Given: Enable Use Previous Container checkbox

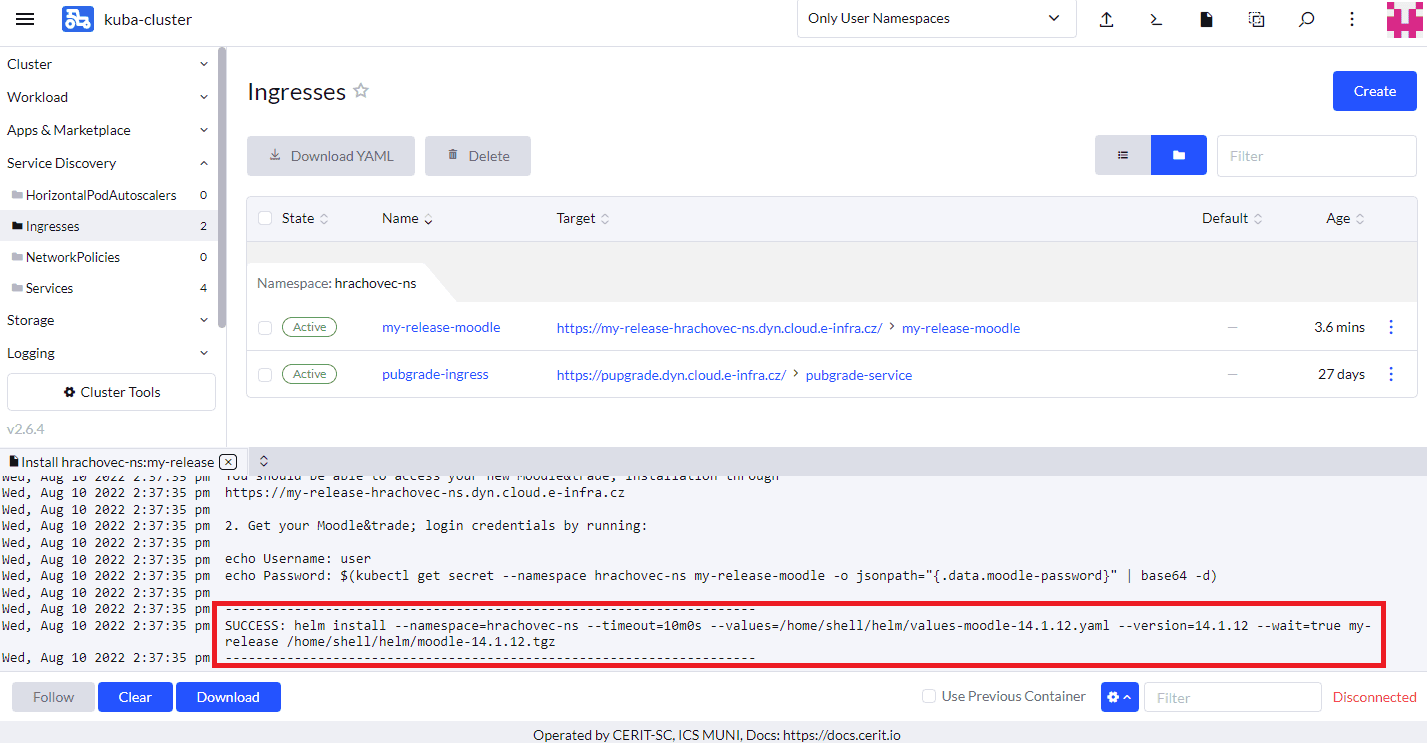Looking at the screenshot, I should pos(929,696).
